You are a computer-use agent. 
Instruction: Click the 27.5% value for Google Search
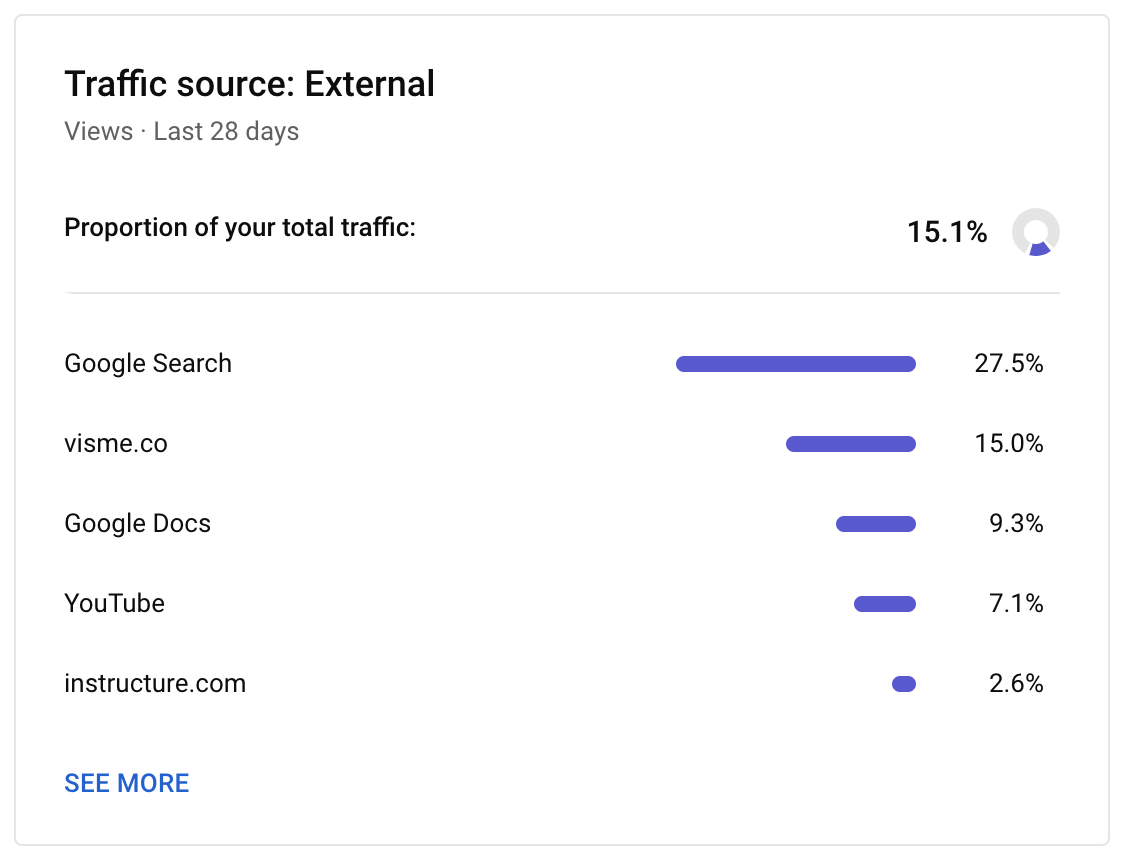point(1009,364)
